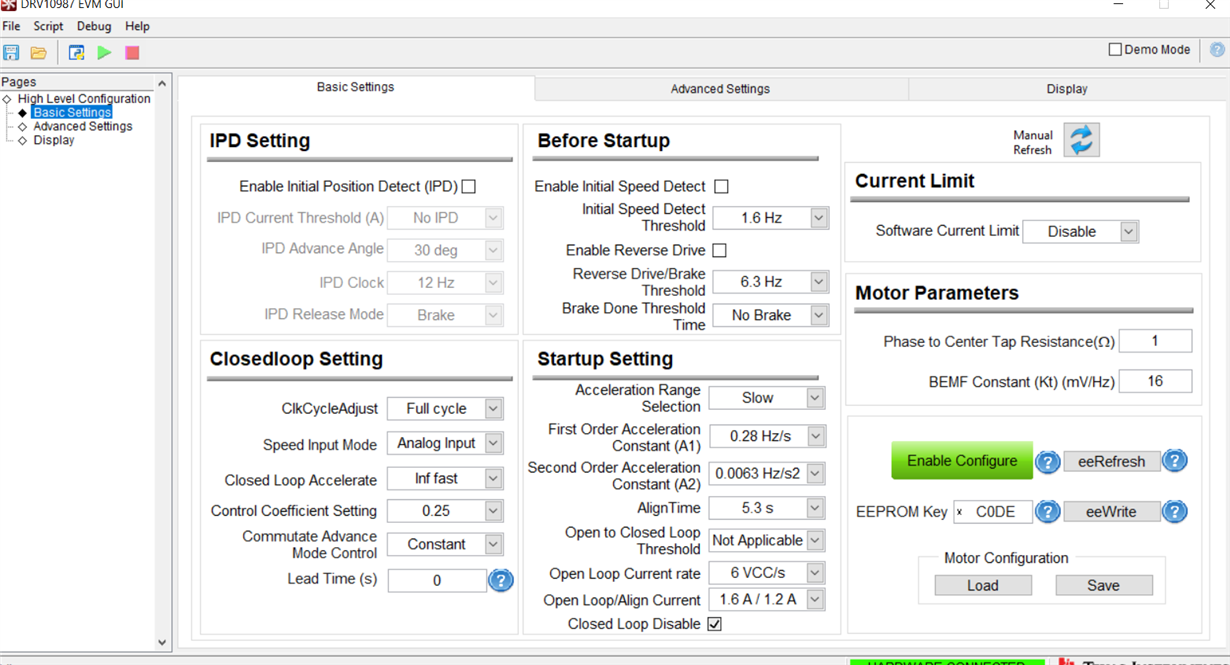Image resolution: width=1230 pixels, height=665 pixels.
Task: Click the reload script icon in toolbar
Action: click(76, 52)
